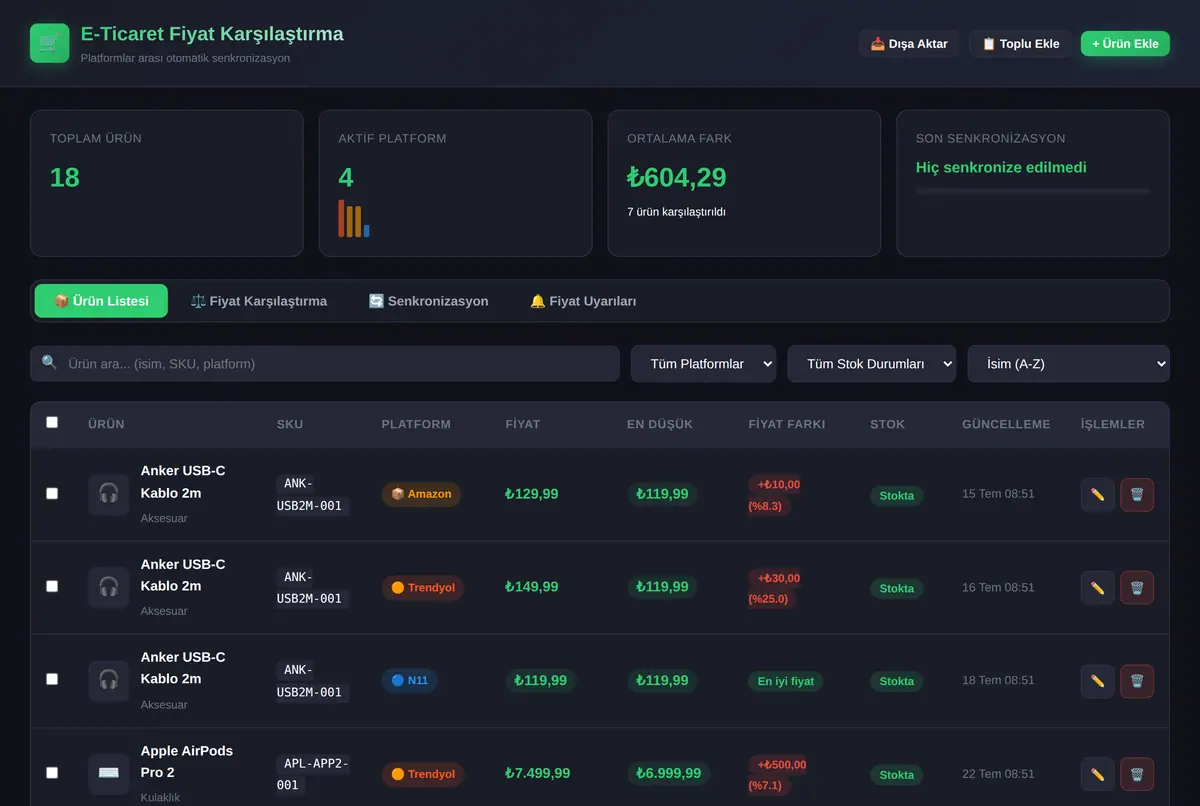Switch to the Ürün Listesi tab
This screenshot has height=806, width=1200.
coord(101,301)
